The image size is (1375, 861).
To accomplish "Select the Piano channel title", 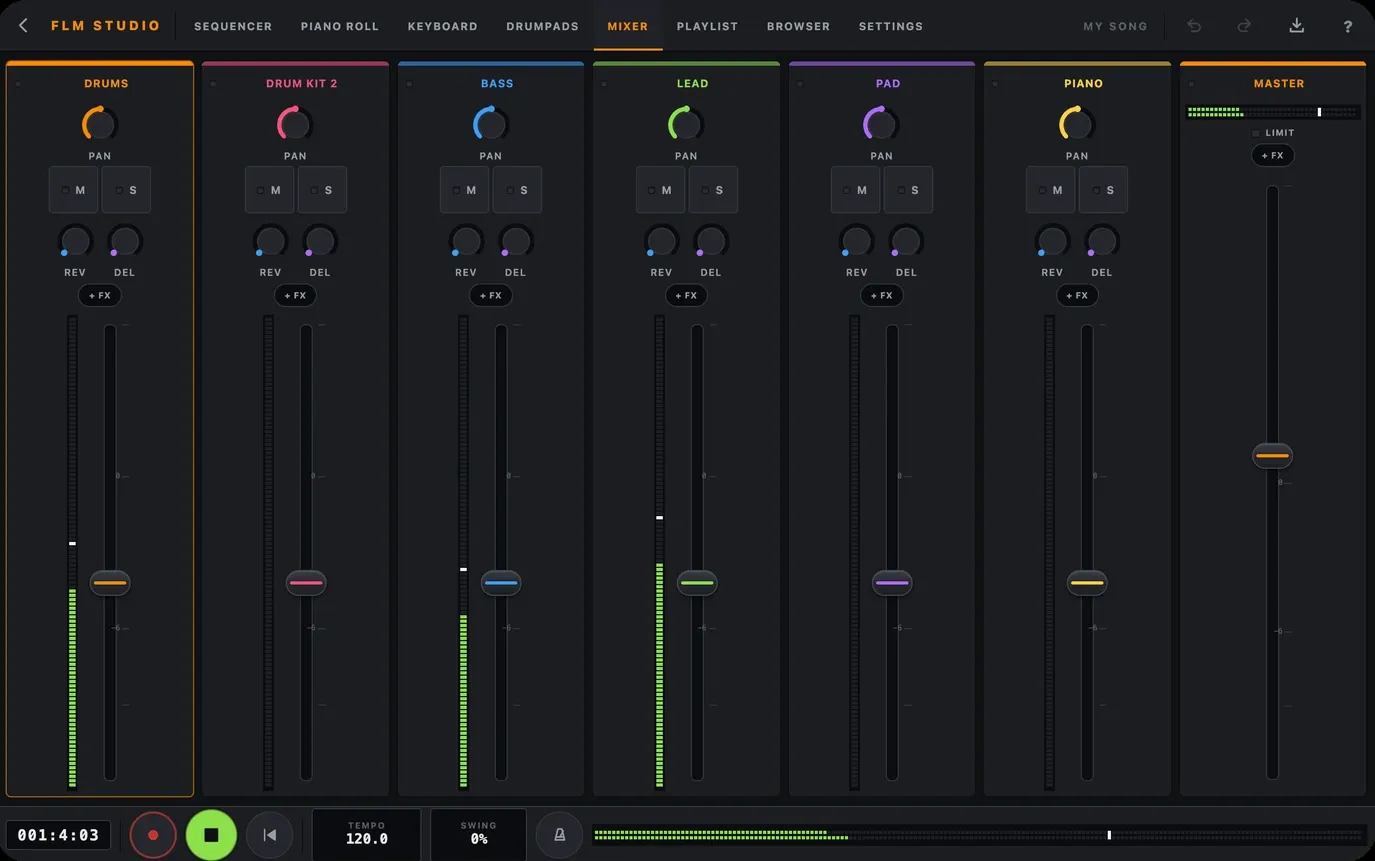I will point(1083,84).
